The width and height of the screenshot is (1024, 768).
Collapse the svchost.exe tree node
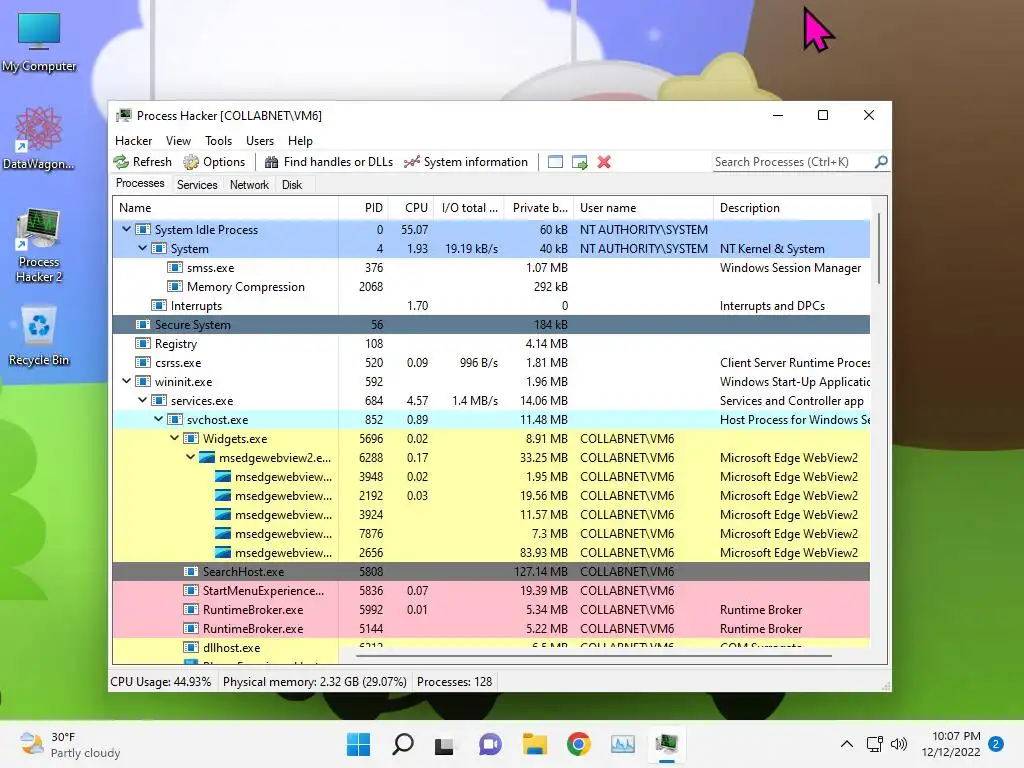tap(159, 419)
